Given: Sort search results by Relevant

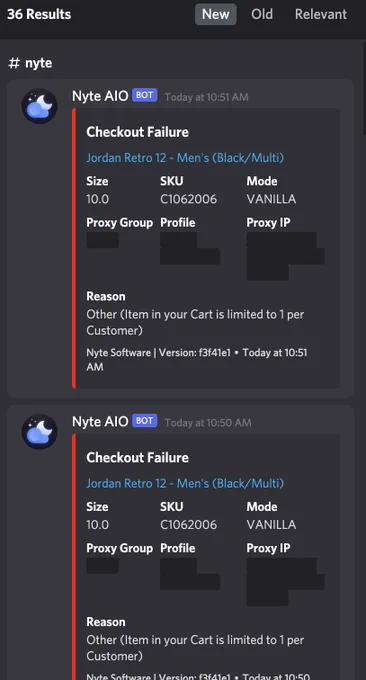Looking at the screenshot, I should [x=320, y=14].
